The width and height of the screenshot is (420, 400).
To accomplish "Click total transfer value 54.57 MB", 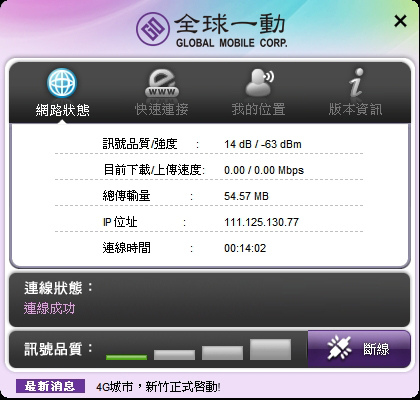I will (246, 196).
